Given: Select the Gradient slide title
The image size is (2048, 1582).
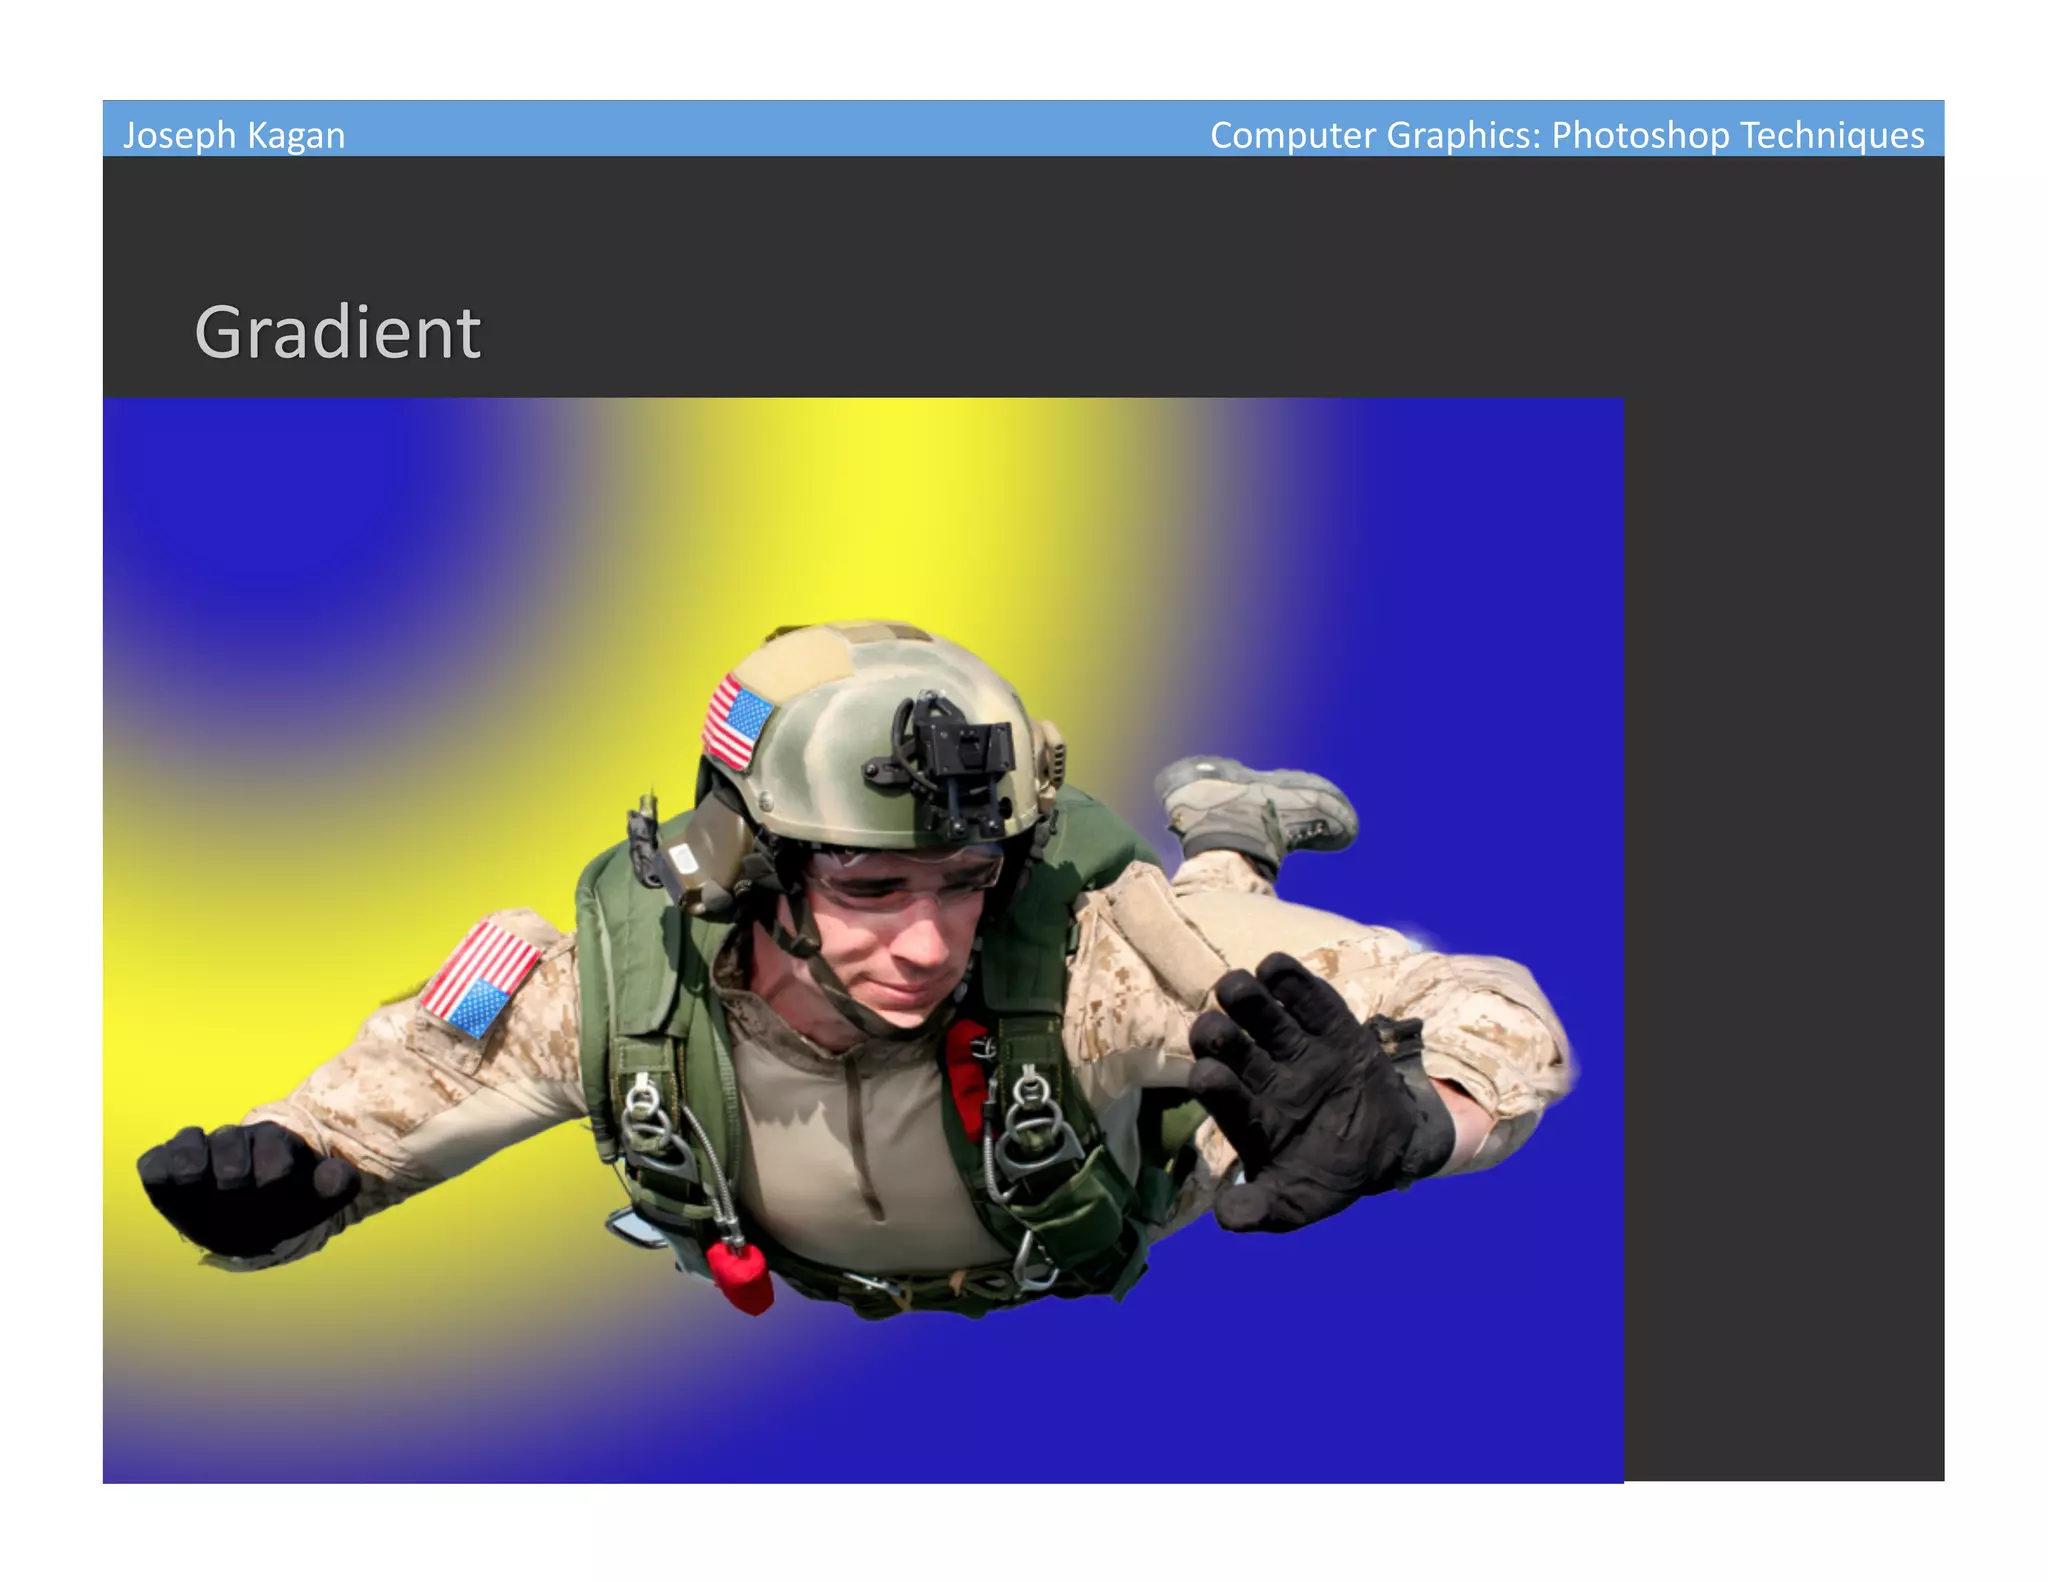Looking at the screenshot, I should tap(338, 332).
